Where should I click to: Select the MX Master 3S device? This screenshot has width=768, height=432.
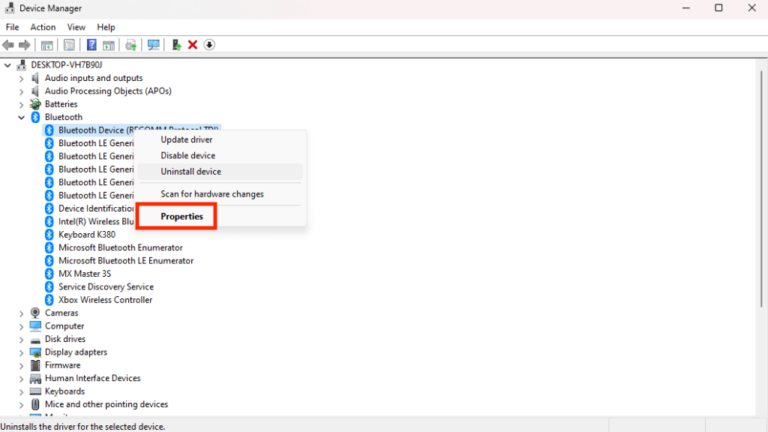pyautogui.click(x=85, y=274)
